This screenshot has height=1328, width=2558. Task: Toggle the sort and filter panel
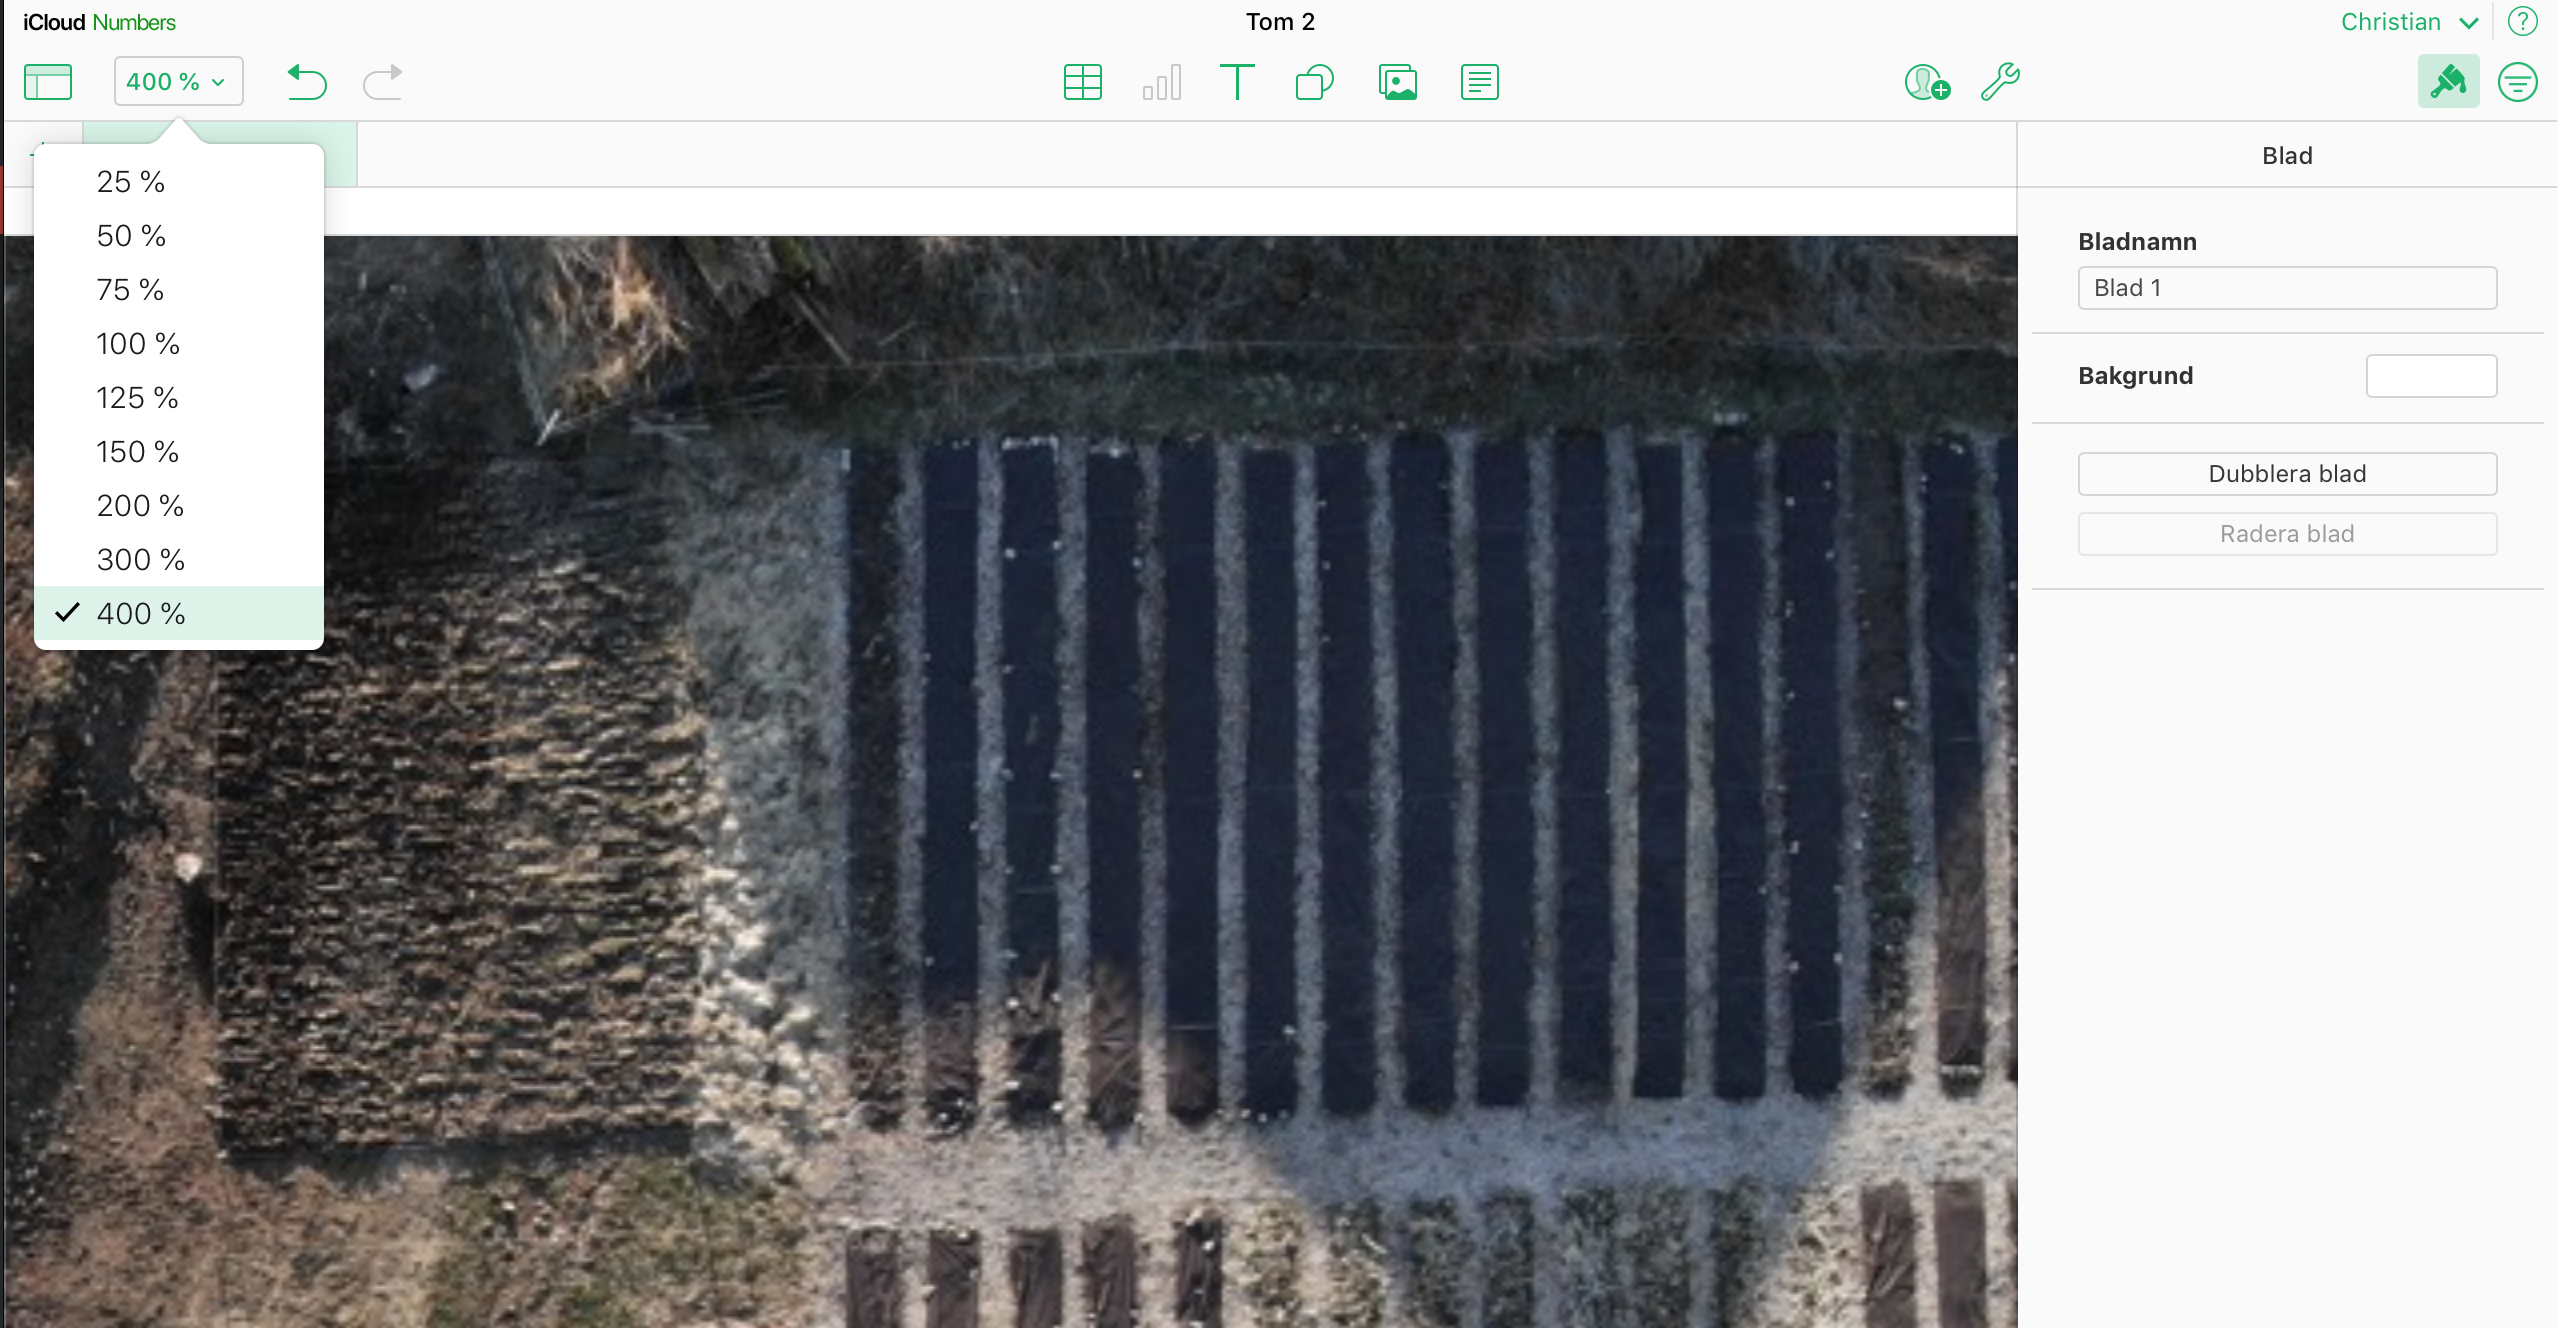[x=2517, y=82]
